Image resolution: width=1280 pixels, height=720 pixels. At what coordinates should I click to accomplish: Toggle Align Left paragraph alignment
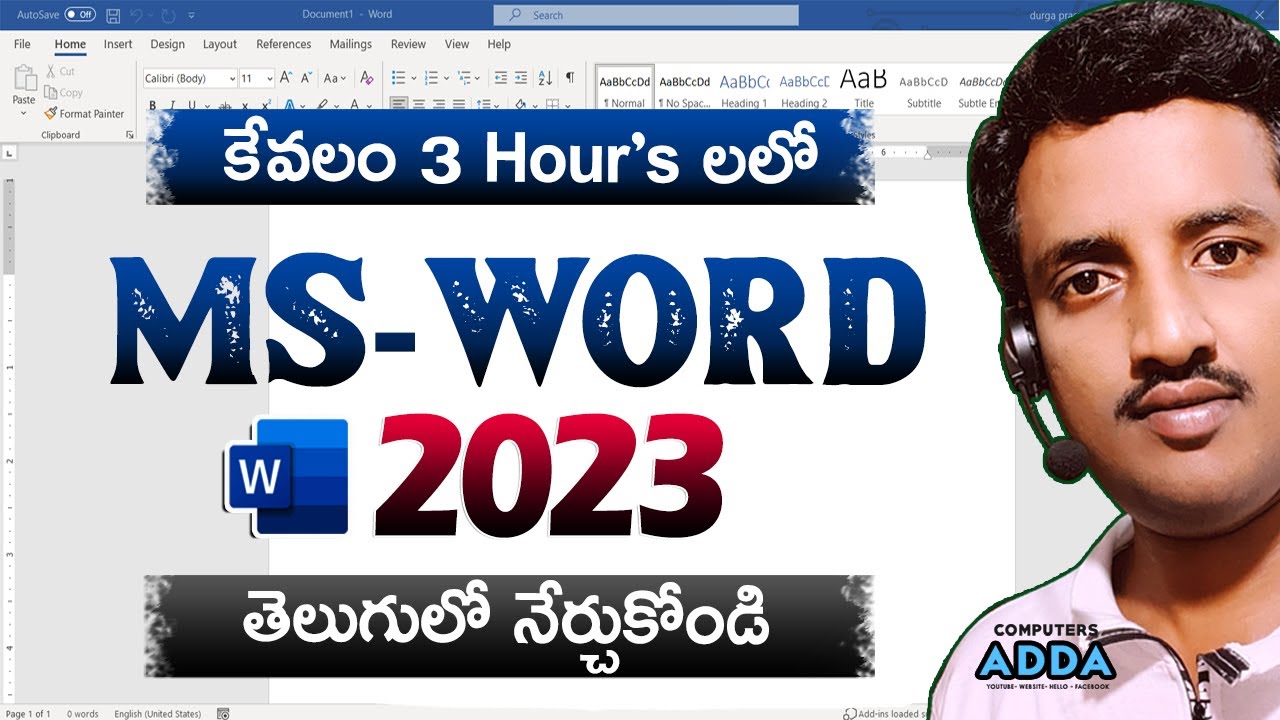click(x=398, y=104)
